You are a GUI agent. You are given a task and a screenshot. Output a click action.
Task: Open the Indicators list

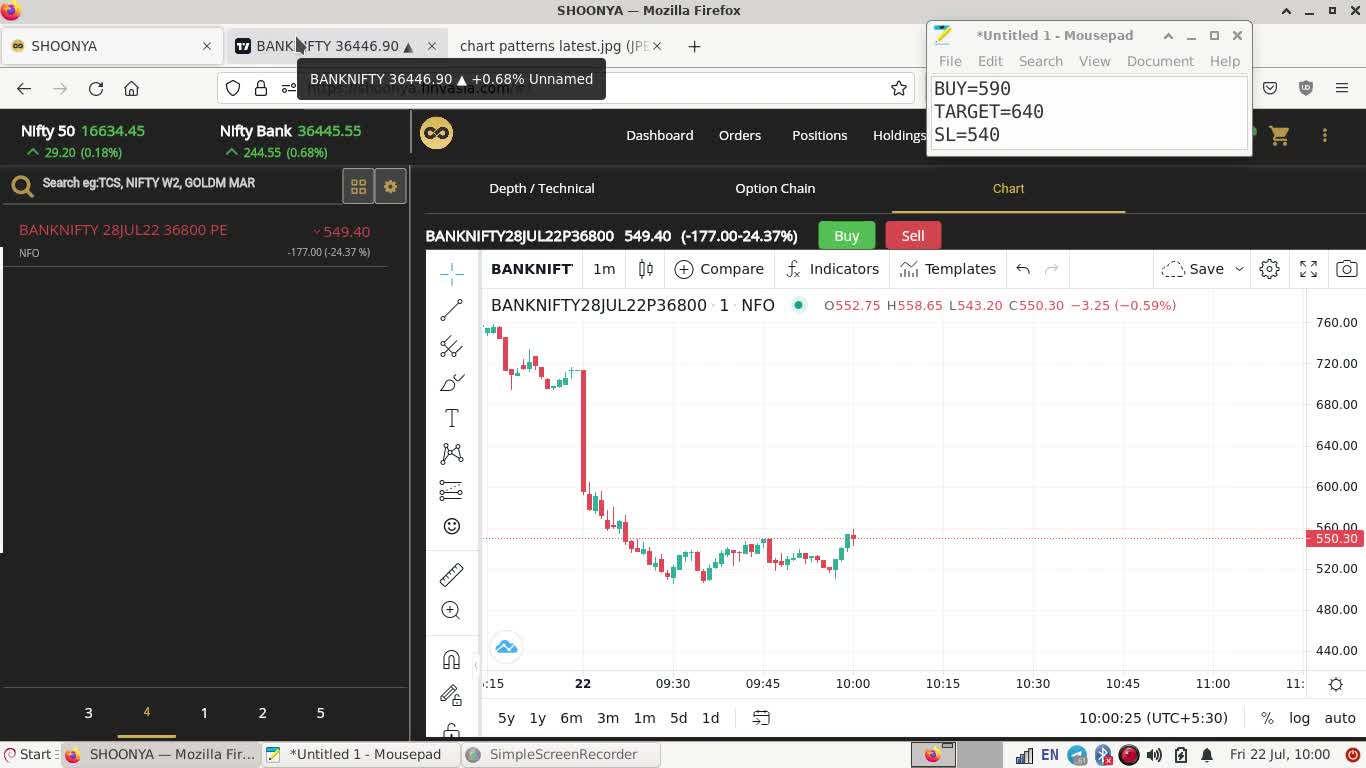[832, 269]
